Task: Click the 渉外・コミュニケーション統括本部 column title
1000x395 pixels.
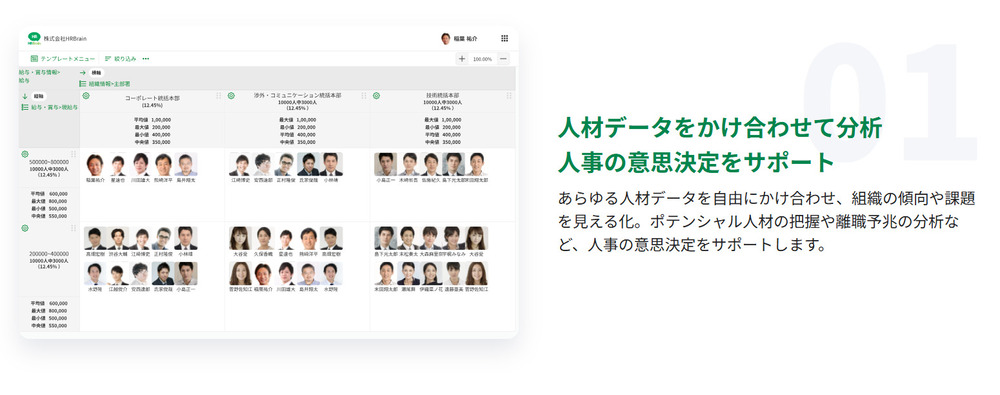Action: 297,95
